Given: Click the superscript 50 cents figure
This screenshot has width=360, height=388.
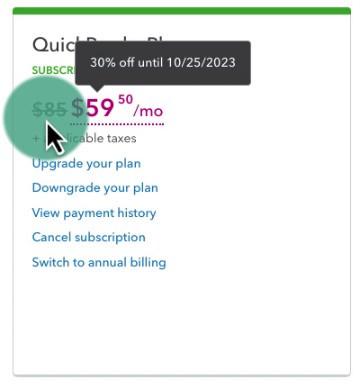Looking at the screenshot, I should click(x=126, y=99).
